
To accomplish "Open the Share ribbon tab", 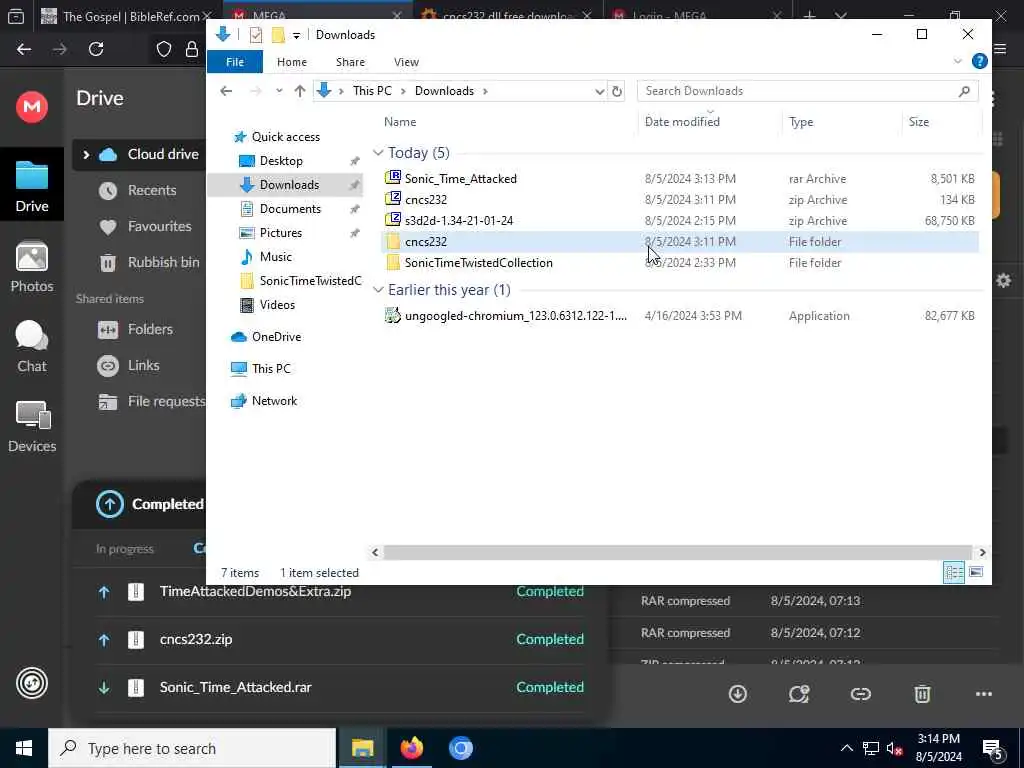I will point(350,62).
